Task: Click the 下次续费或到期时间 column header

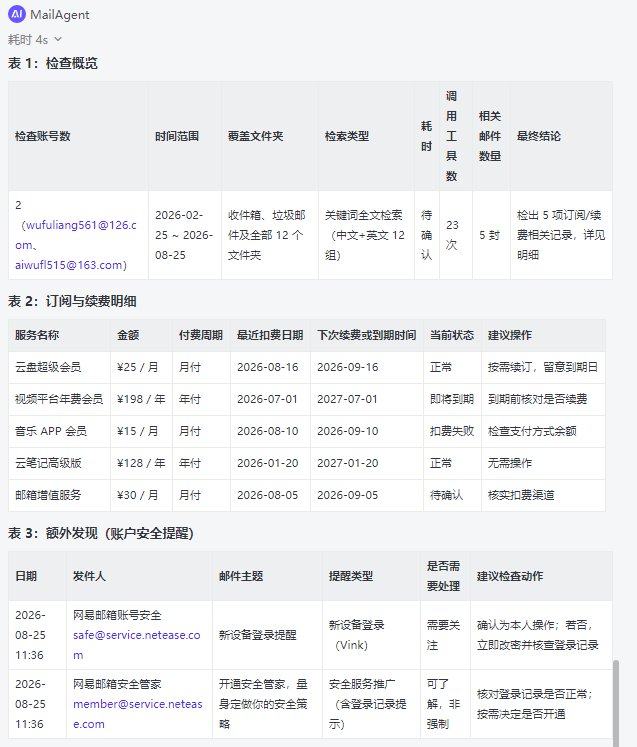Action: pos(367,335)
